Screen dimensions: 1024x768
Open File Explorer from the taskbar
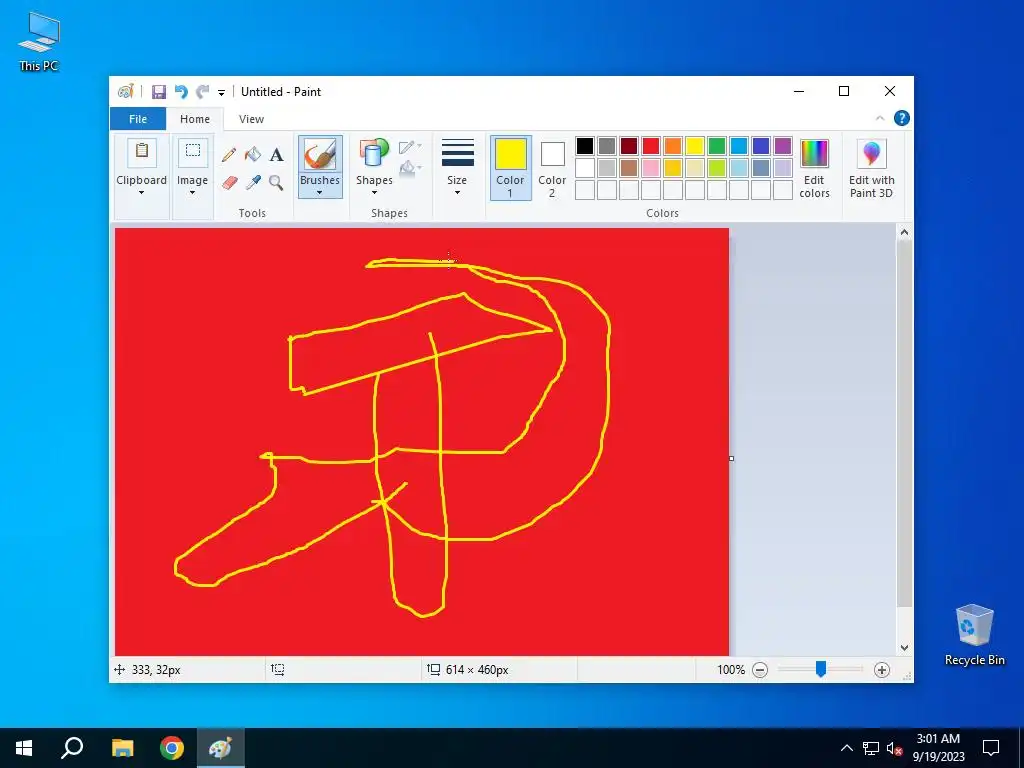[122, 748]
